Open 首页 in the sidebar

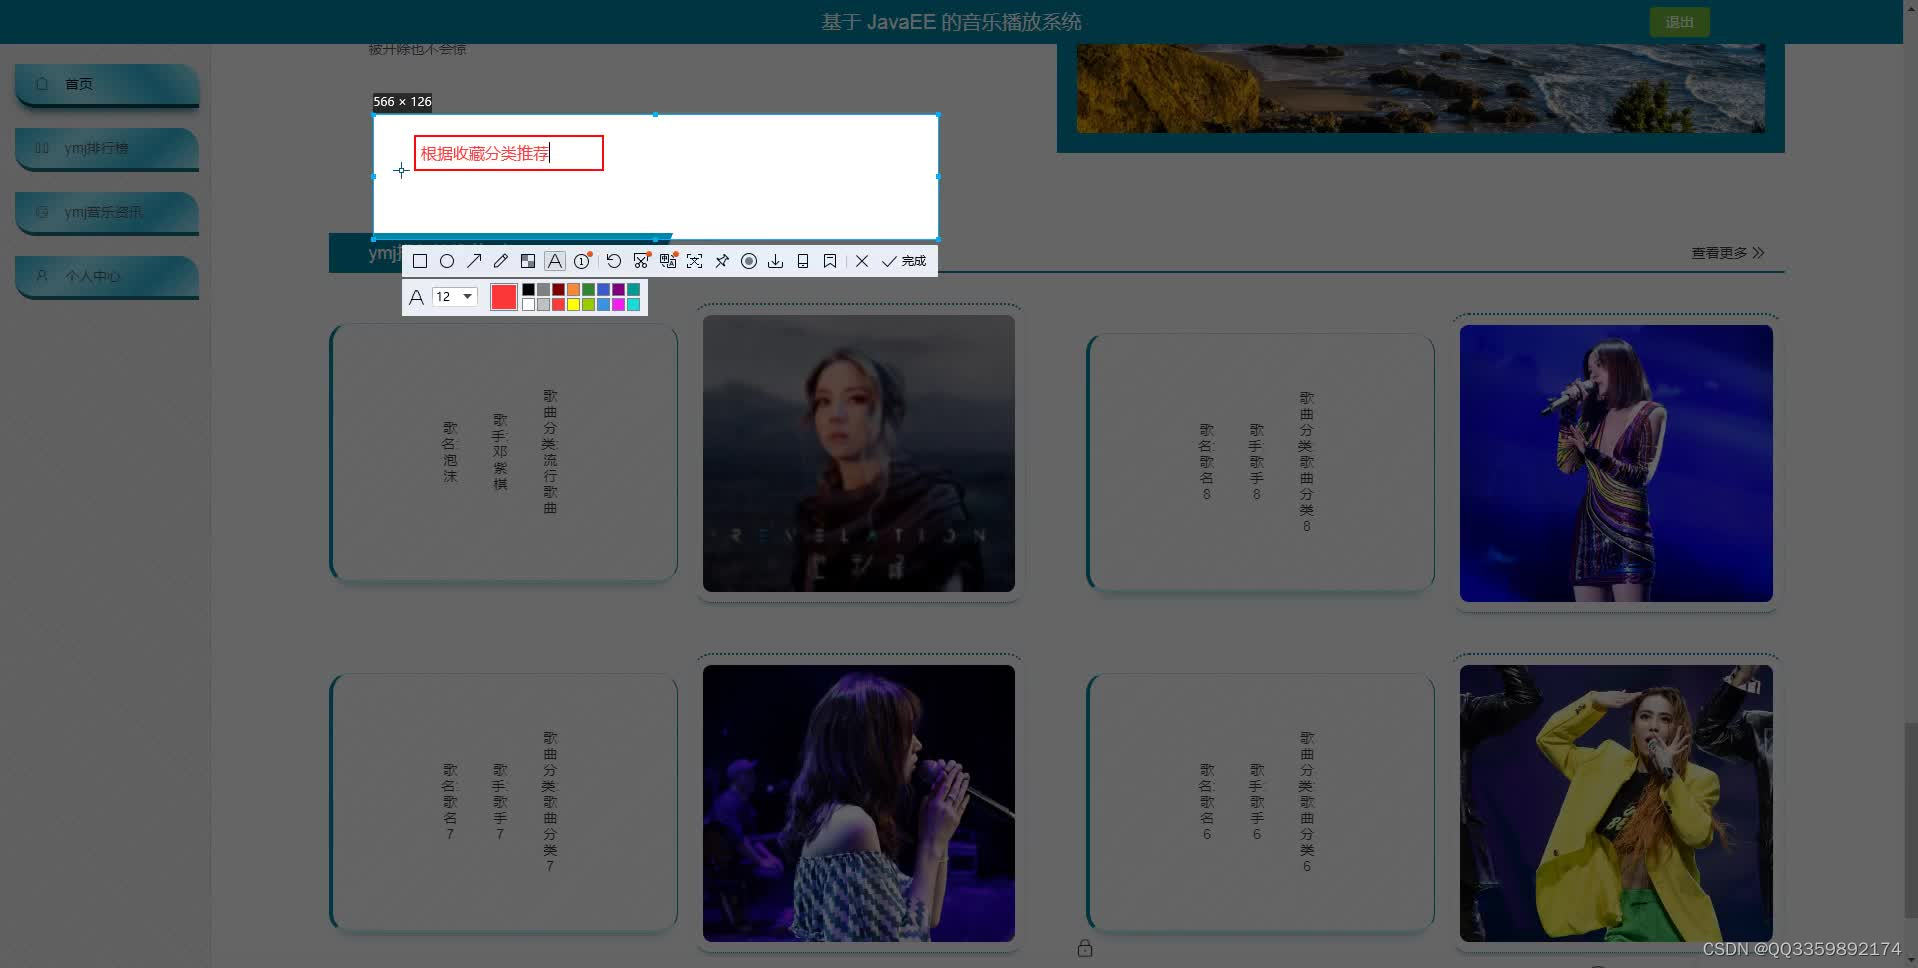107,85
